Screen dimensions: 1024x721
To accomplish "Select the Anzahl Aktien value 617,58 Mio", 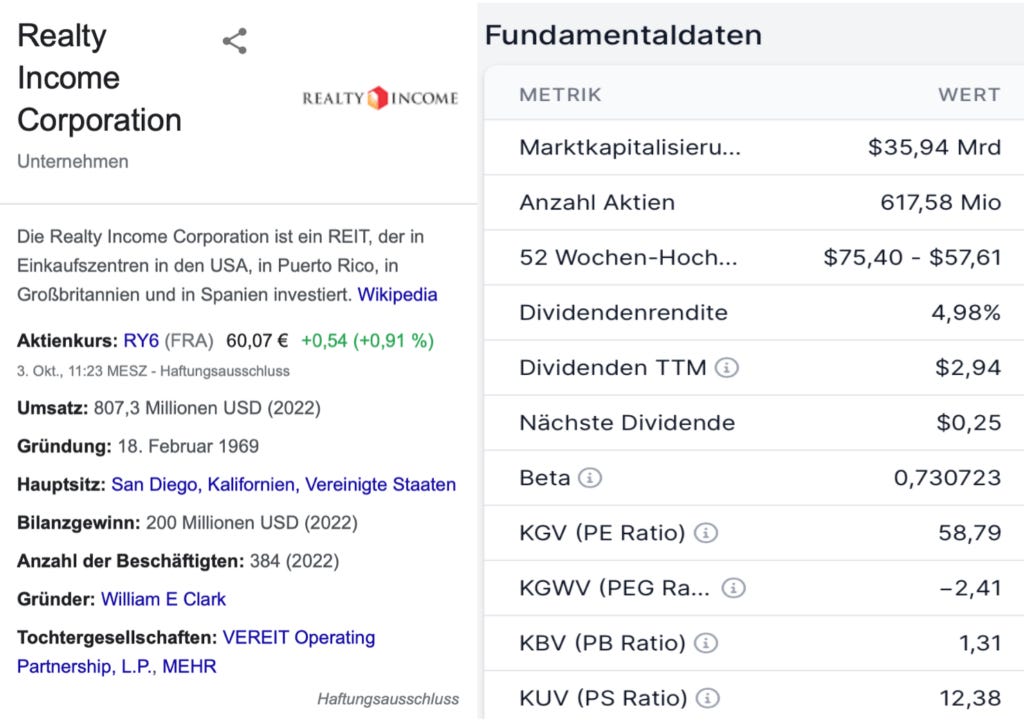I will tap(940, 202).
